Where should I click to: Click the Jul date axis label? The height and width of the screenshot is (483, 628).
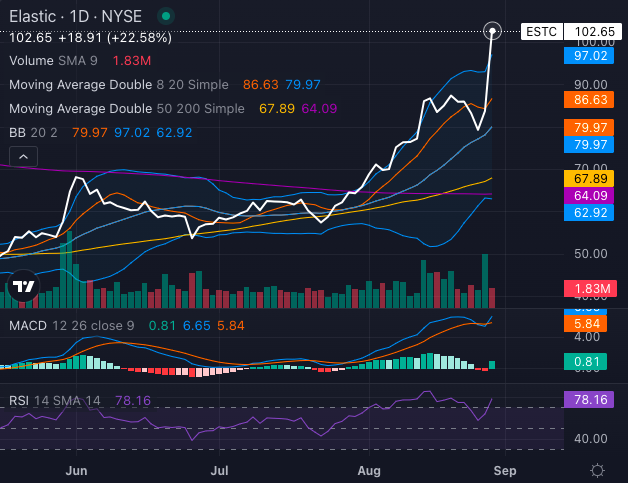[219, 471]
